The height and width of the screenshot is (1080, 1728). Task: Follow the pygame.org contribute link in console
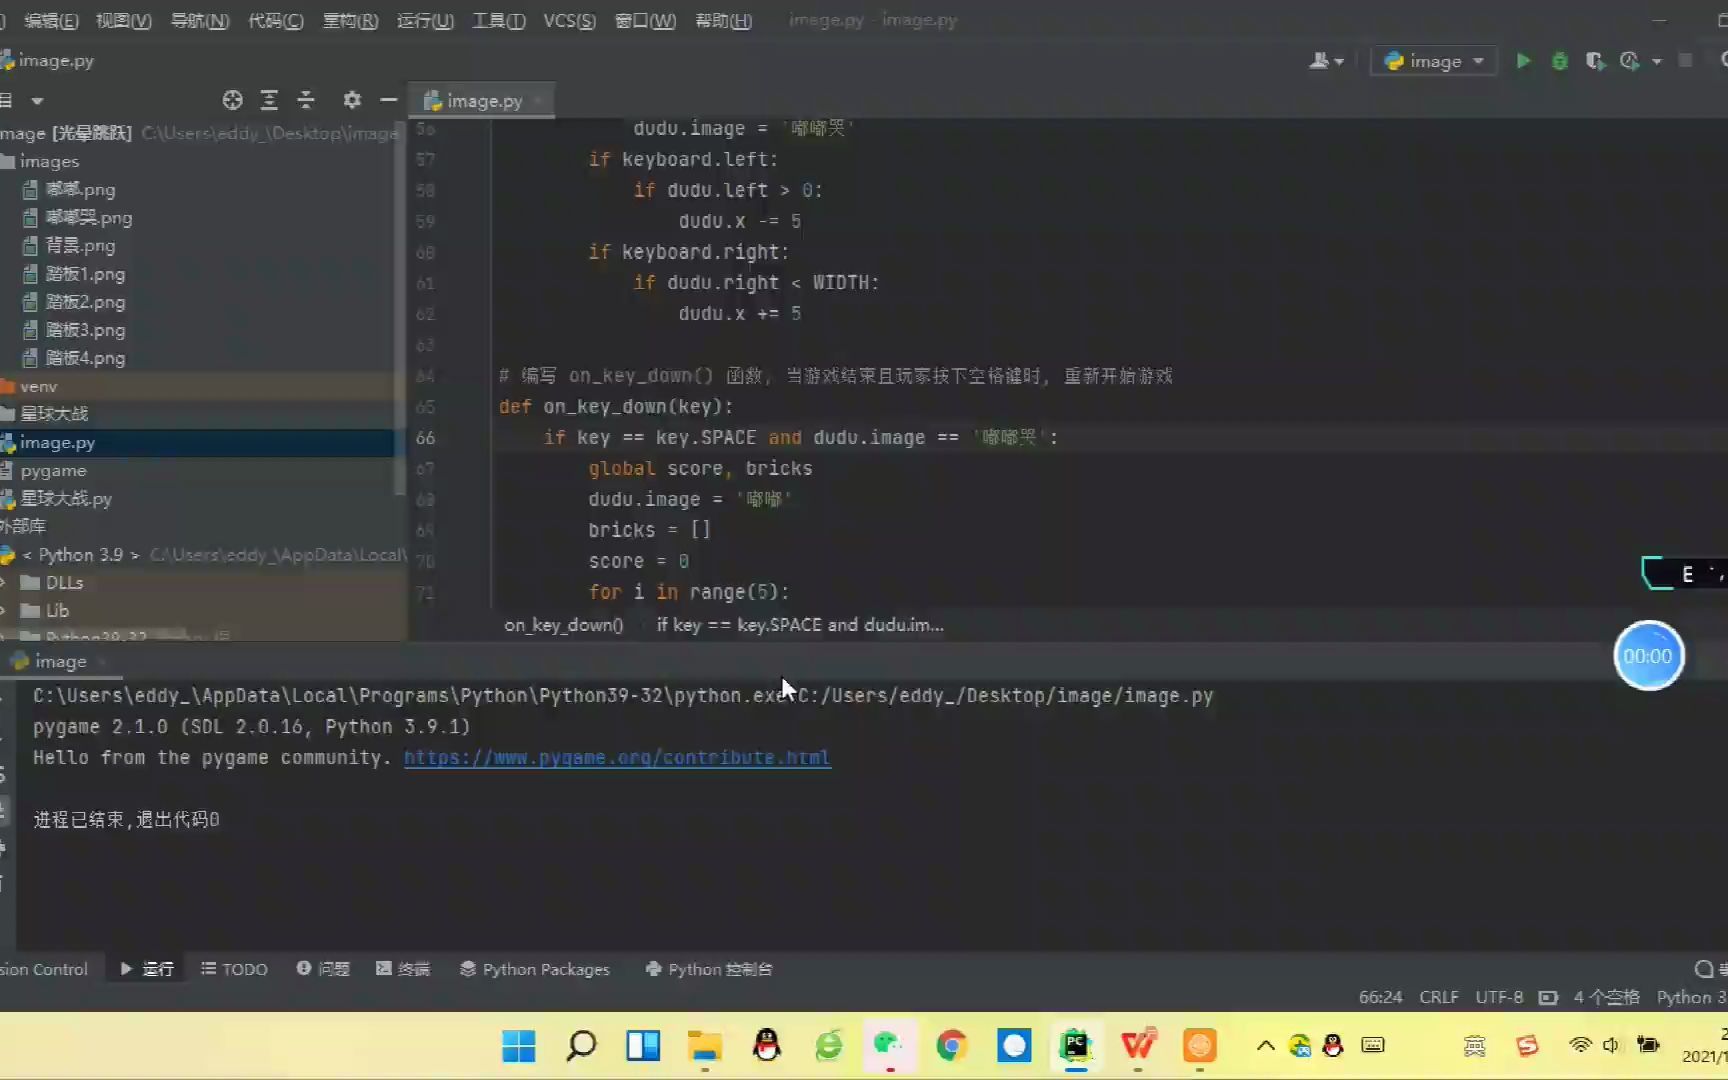(616, 757)
